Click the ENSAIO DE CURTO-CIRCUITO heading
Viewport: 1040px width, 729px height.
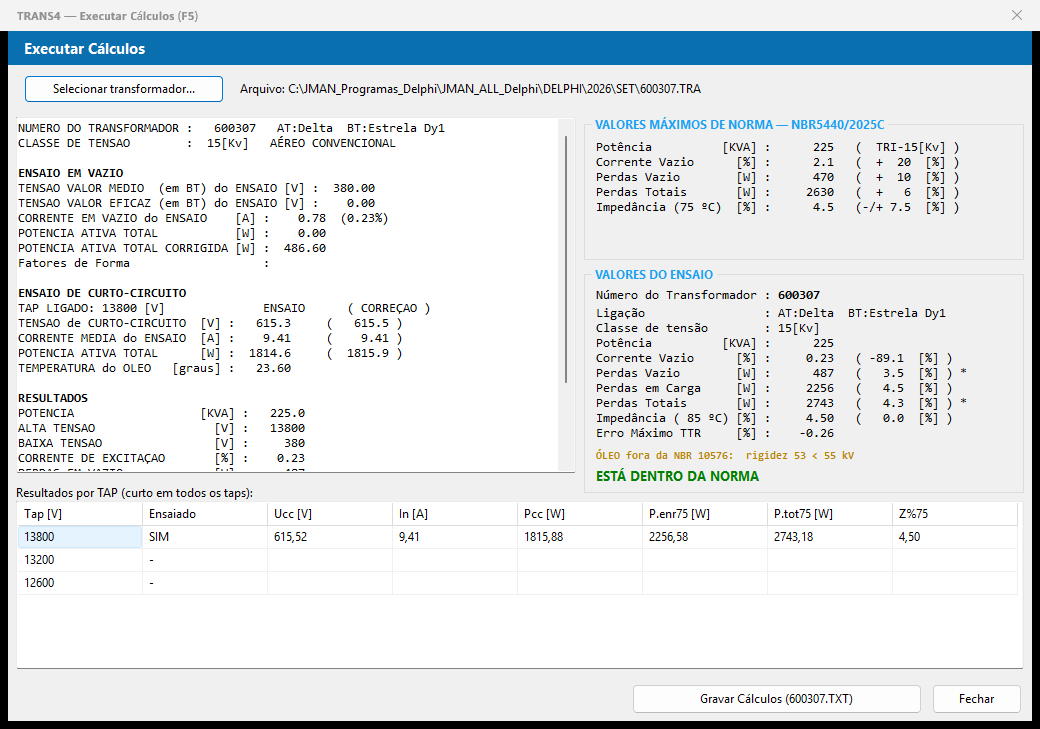(x=102, y=293)
